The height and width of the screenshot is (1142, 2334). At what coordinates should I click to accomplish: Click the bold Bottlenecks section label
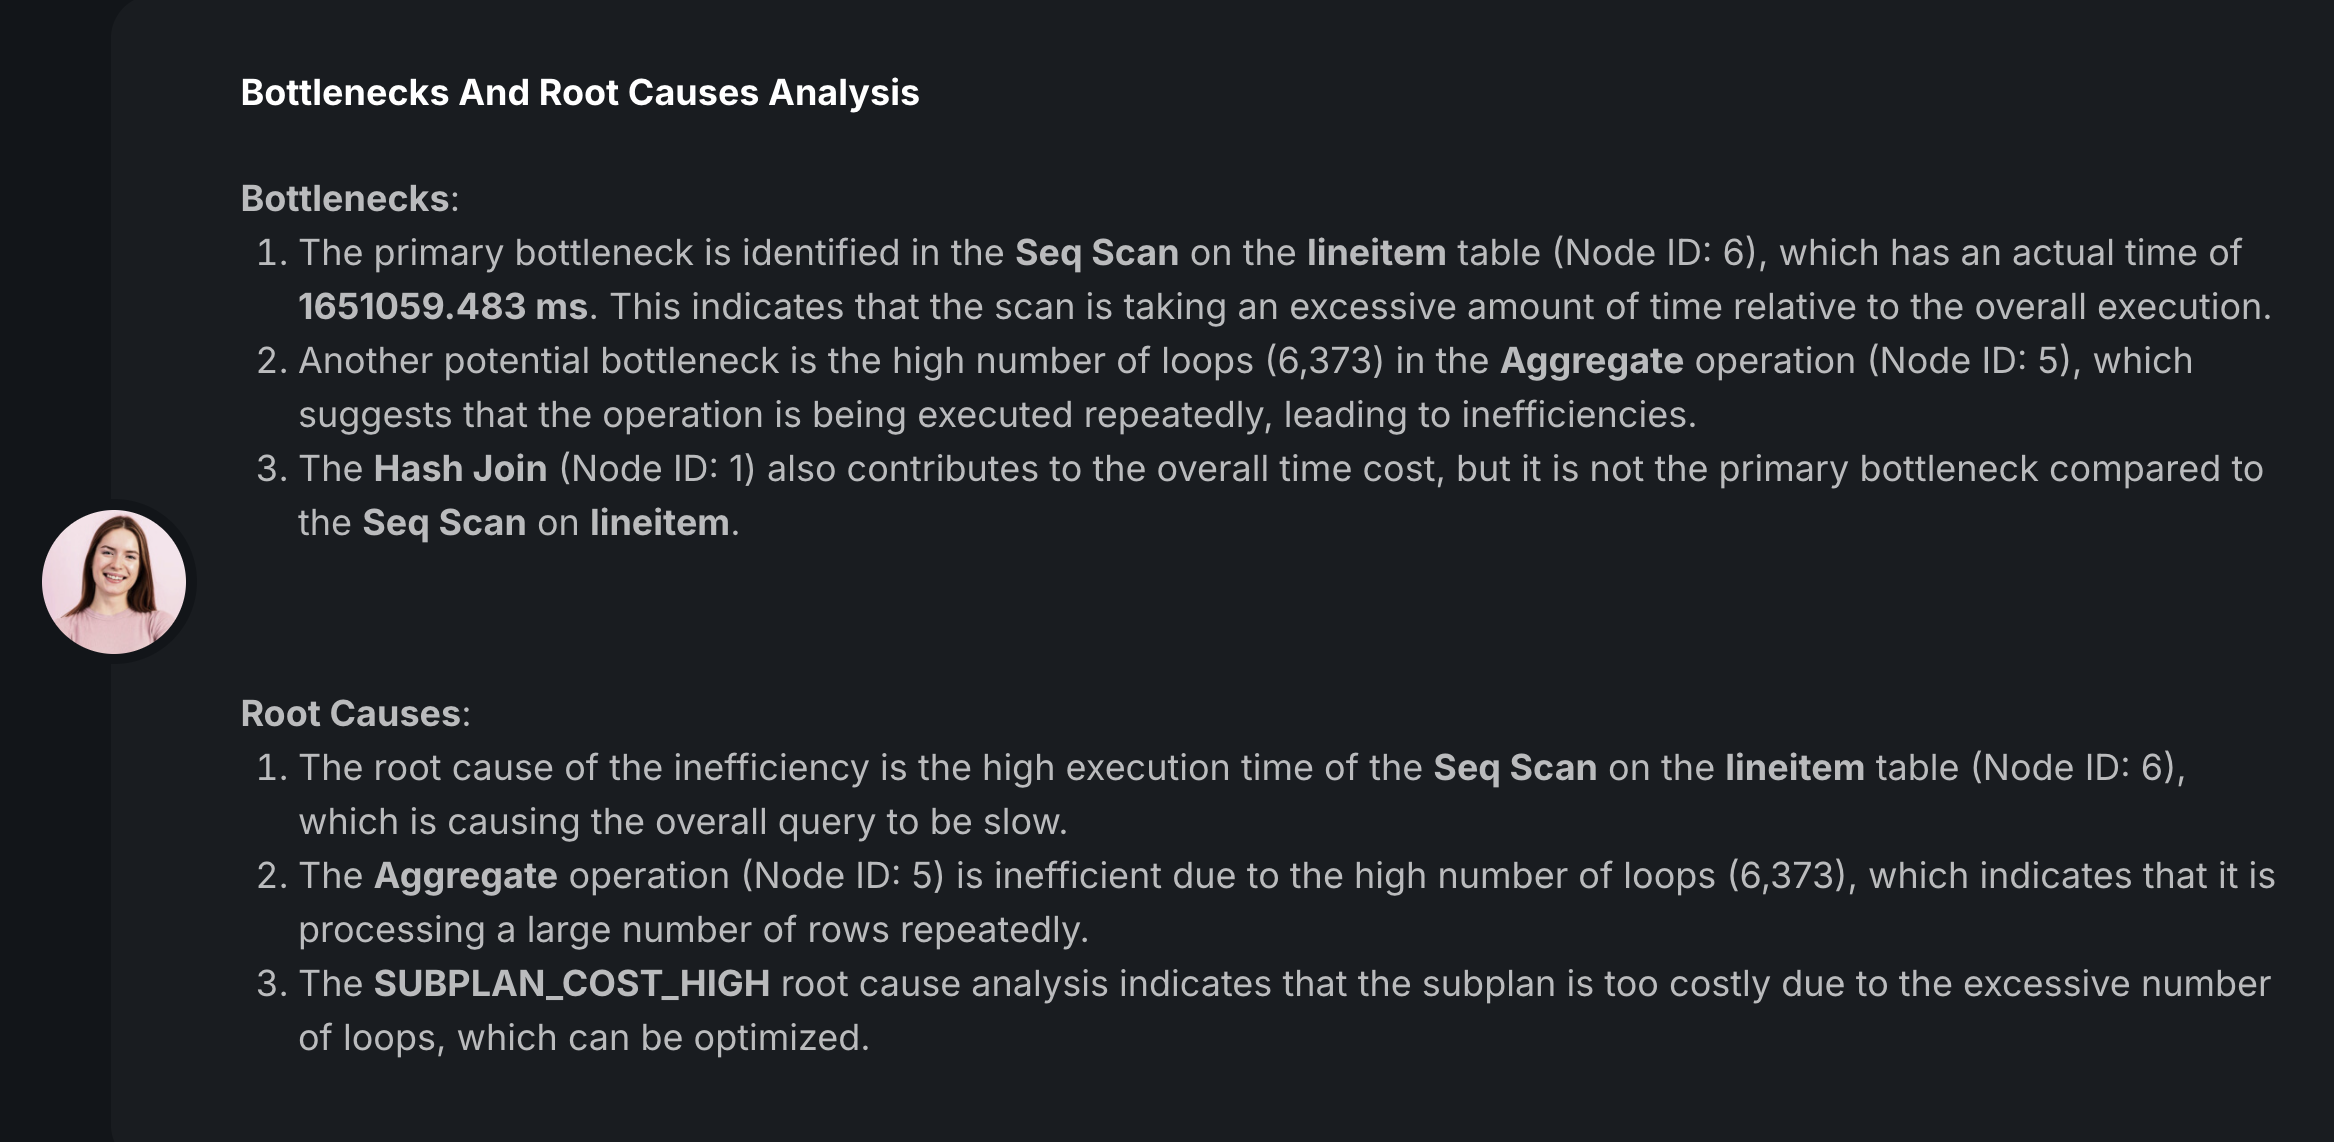tap(345, 198)
